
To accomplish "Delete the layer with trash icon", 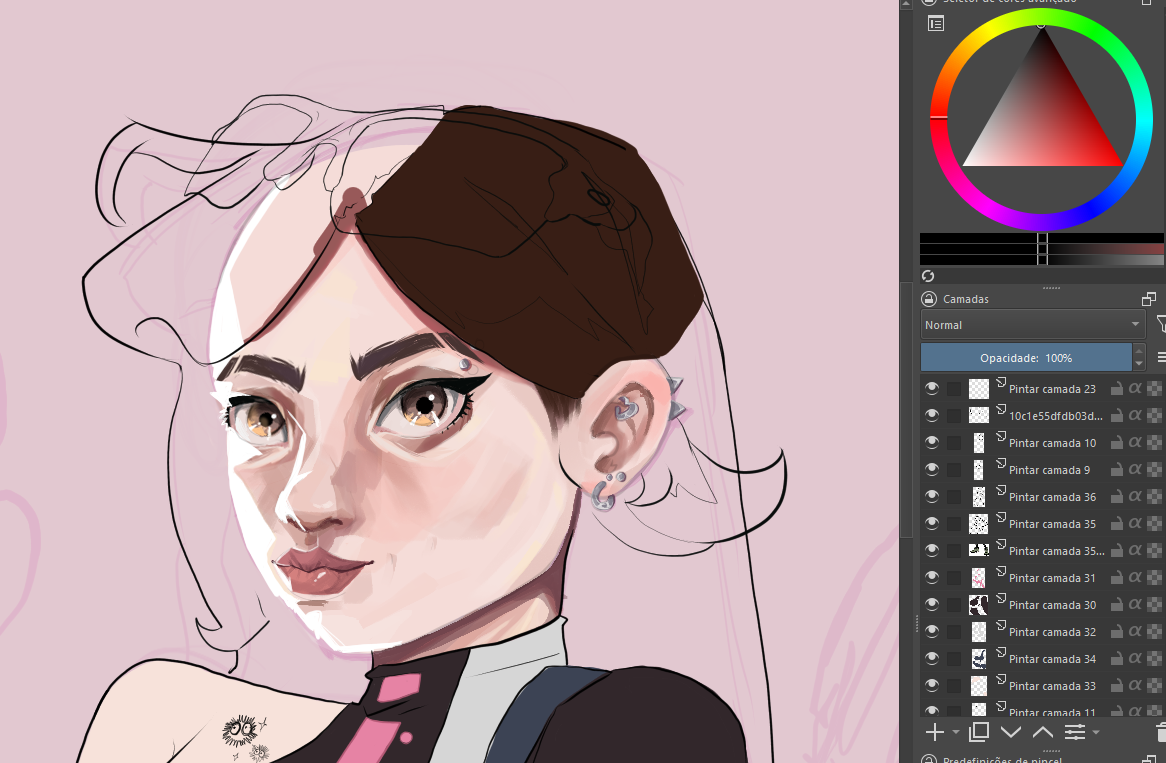I will click(1162, 733).
